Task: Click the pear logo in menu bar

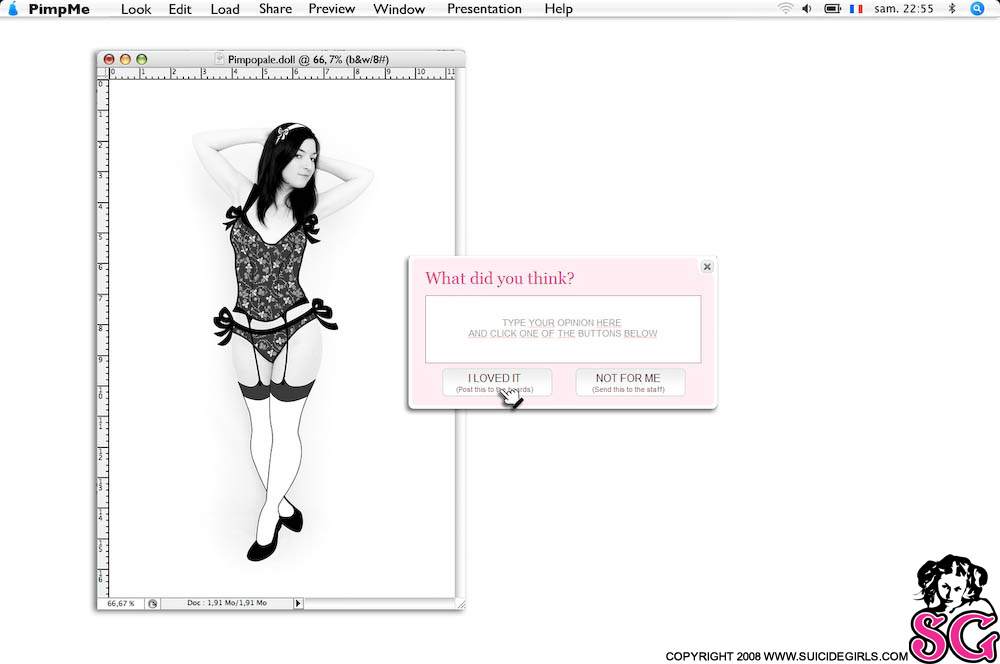Action: point(13,8)
